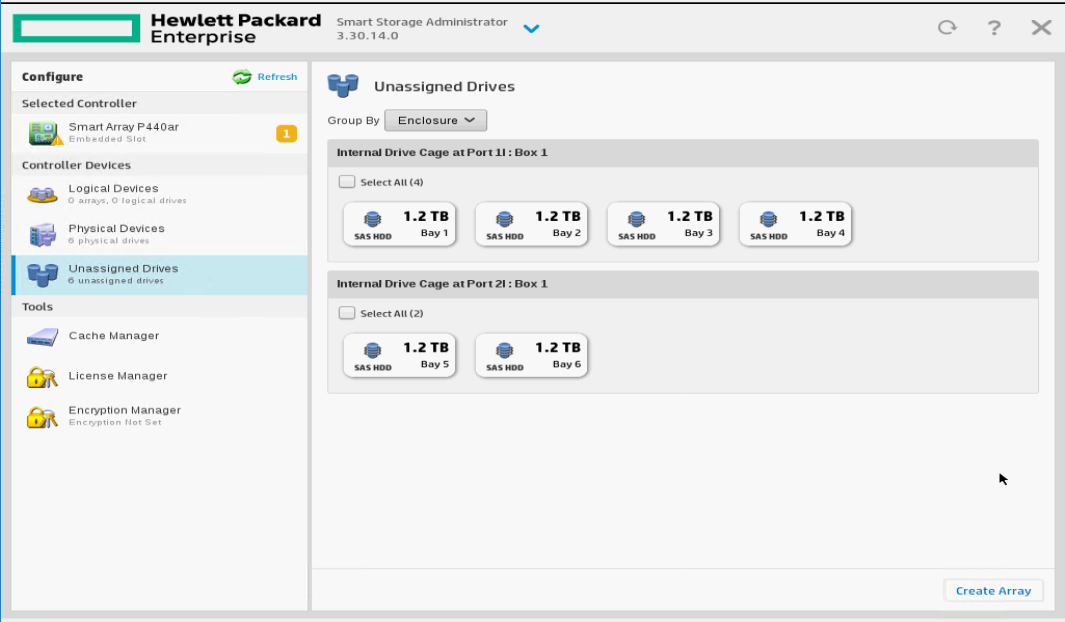Select the Bay 1 drive card
Viewport: 1065px width, 622px height.
(399, 224)
